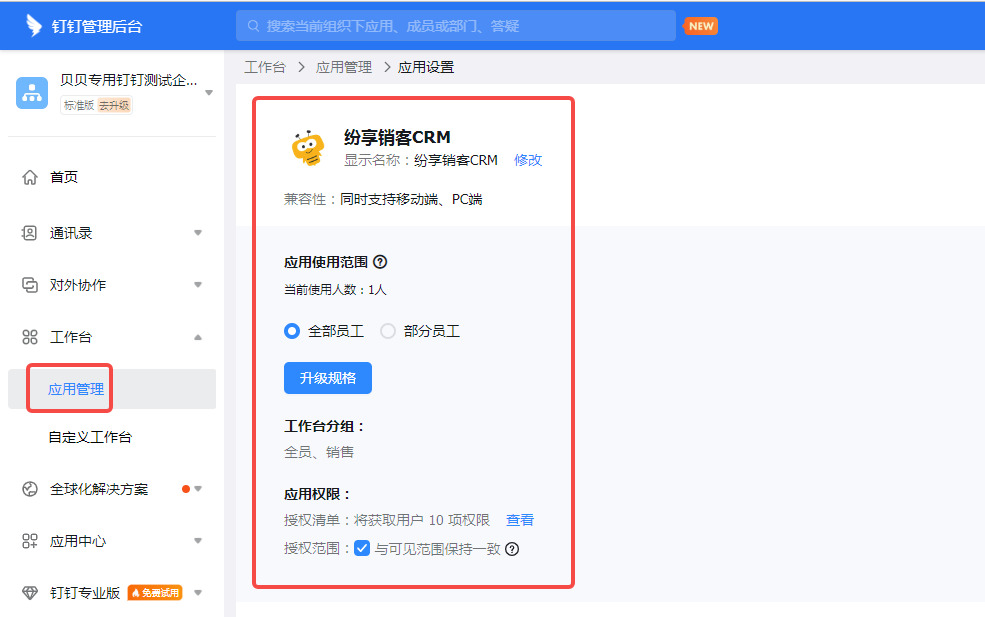985x617 pixels.
Task: Click the red notification dot on 全球化解决方案
Action: pos(186,489)
